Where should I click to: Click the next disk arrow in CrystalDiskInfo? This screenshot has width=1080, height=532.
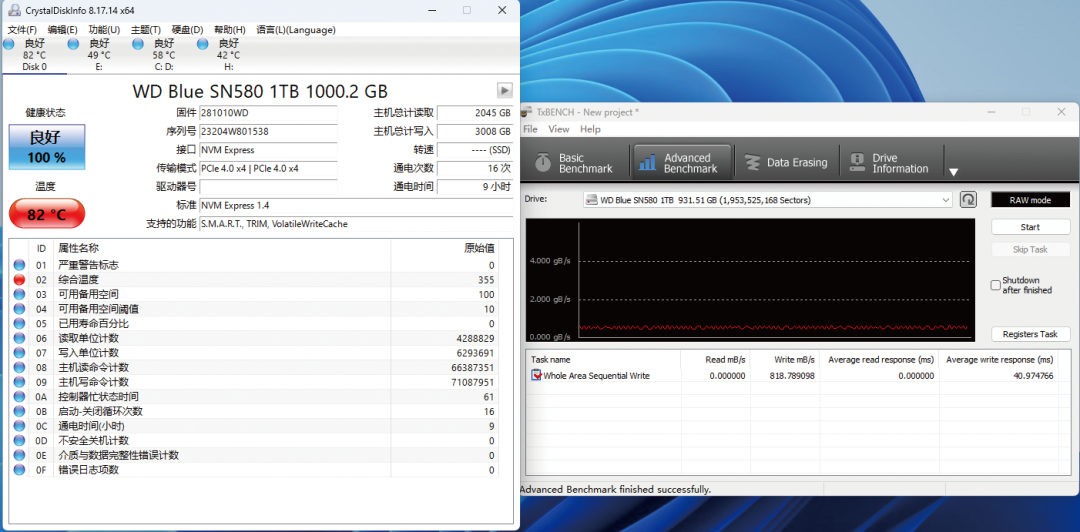click(505, 90)
